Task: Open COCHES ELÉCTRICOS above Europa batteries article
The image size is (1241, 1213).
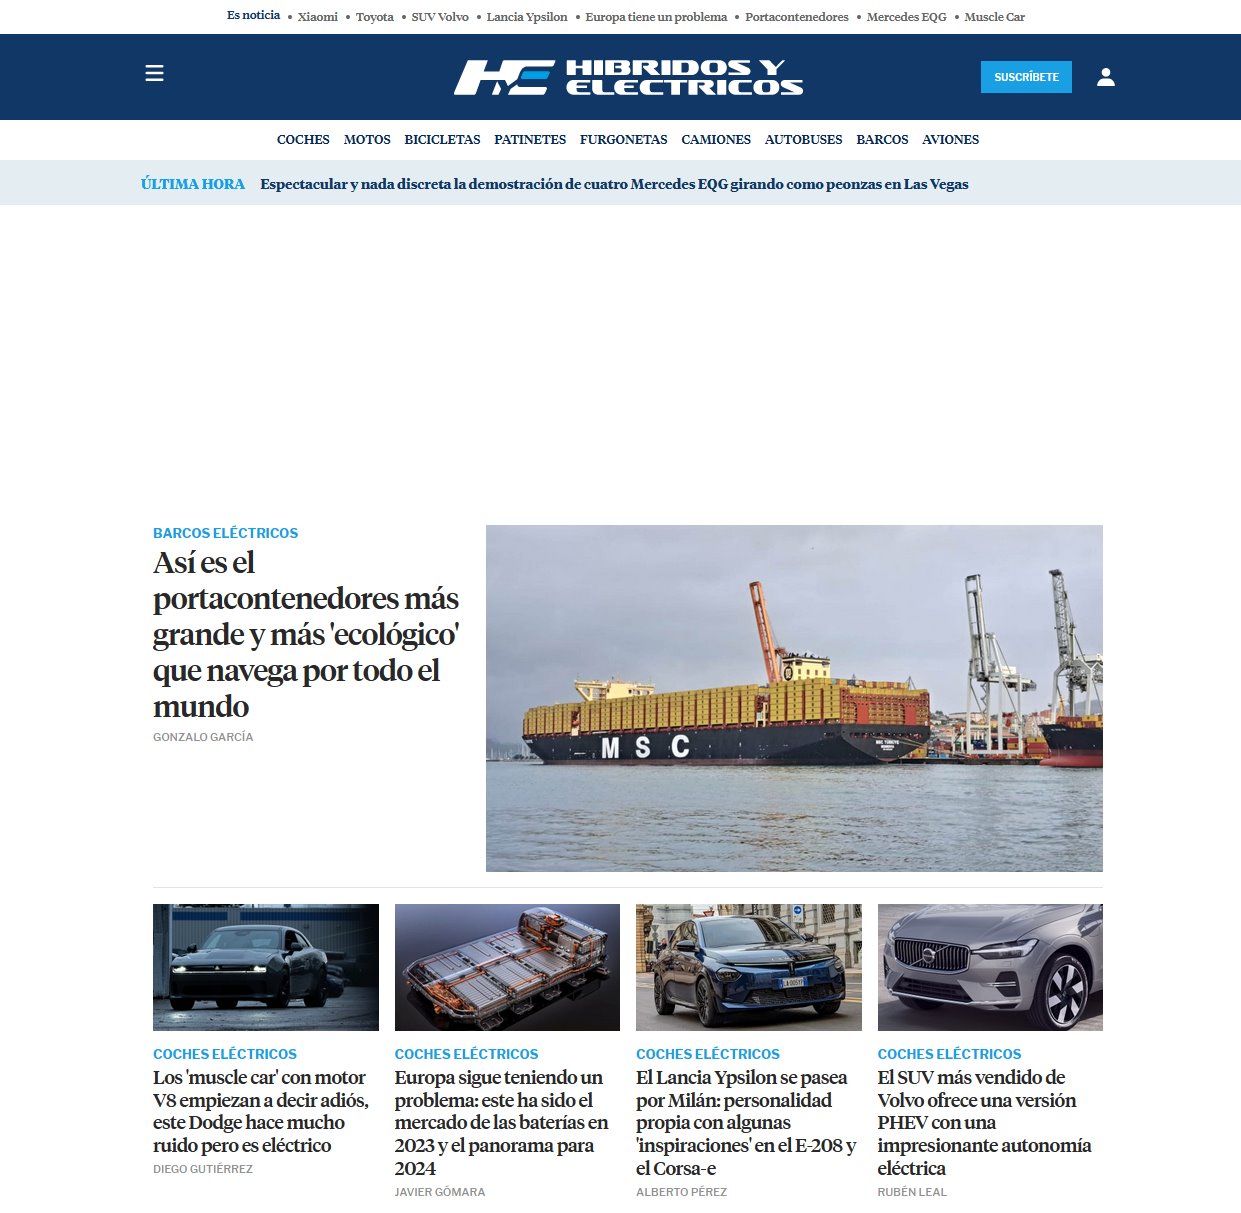Action: pos(466,1054)
